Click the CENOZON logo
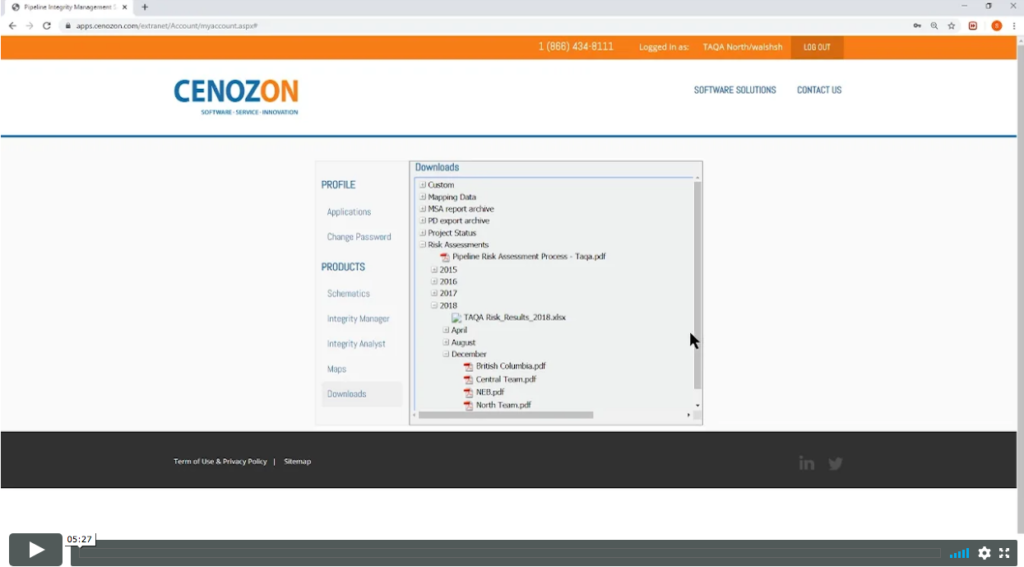Image resolution: width=1024 pixels, height=567 pixels. [236, 97]
